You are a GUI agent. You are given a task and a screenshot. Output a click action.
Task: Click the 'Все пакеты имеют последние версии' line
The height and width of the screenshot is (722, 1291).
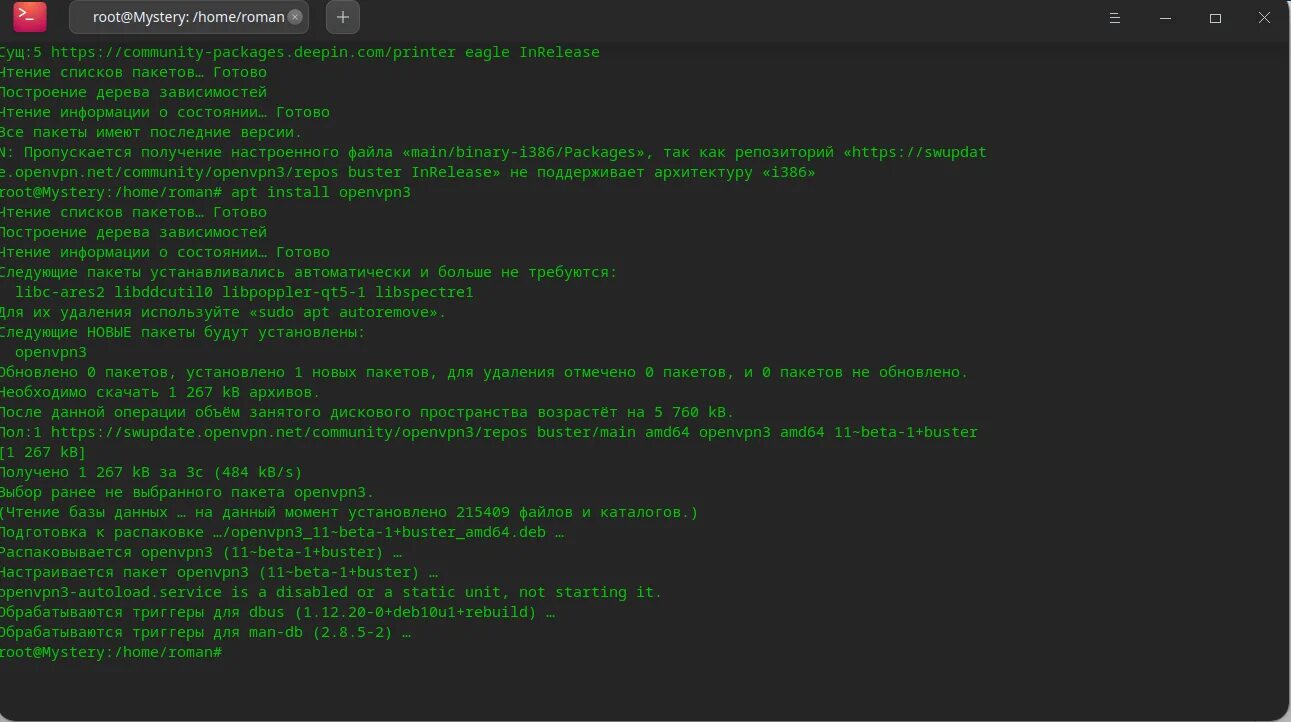click(x=150, y=132)
